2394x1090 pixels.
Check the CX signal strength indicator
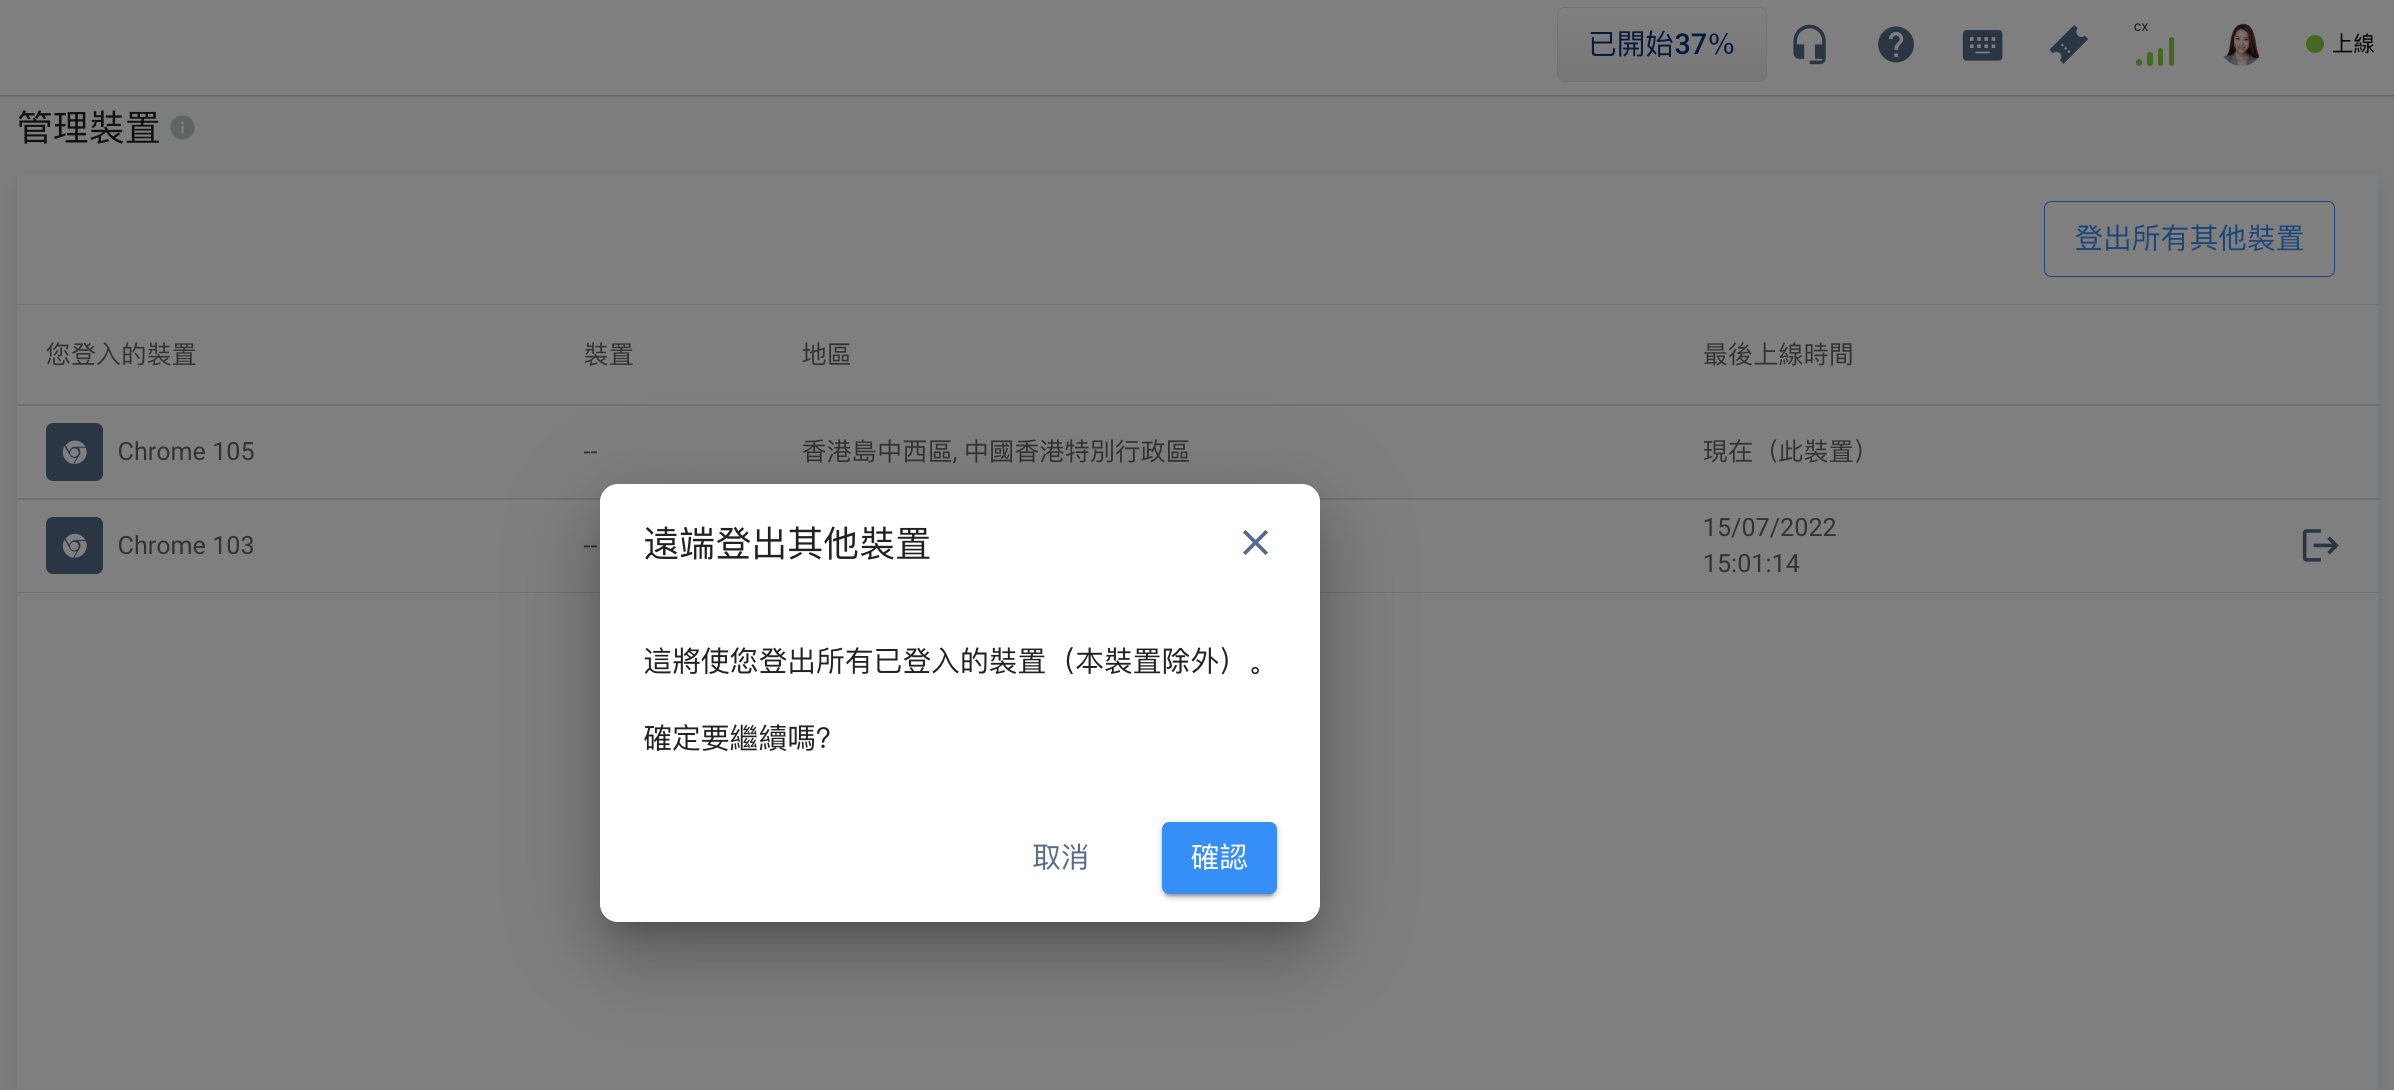(2154, 47)
